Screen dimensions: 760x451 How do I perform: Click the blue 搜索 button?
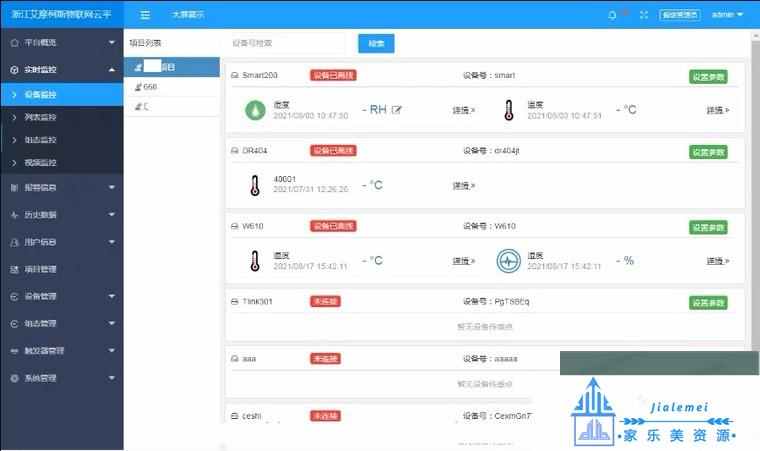click(376, 44)
